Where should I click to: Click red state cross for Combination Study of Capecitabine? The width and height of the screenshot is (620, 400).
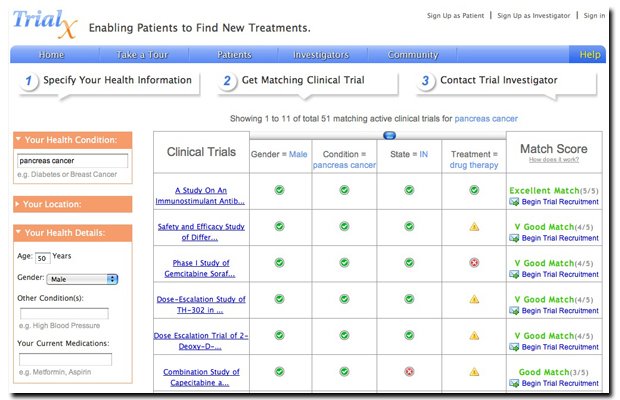(409, 372)
